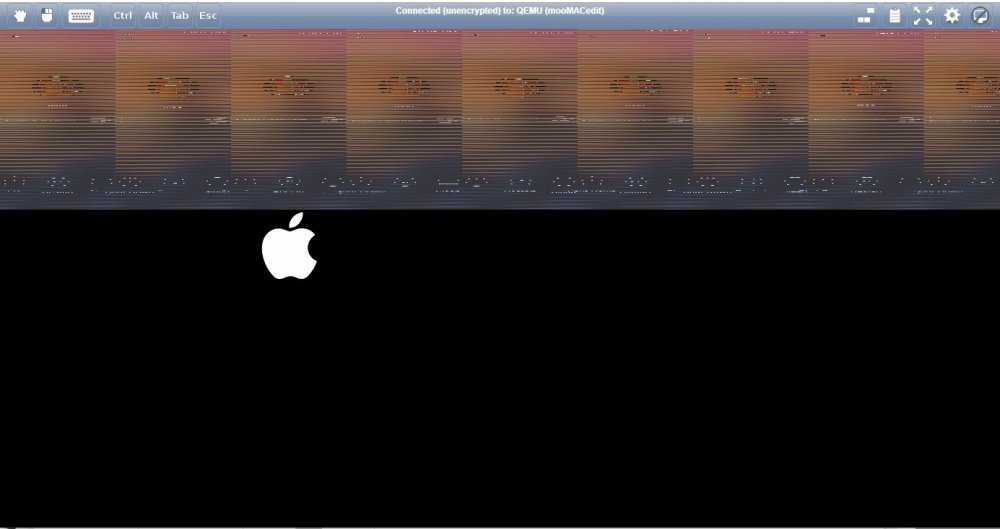
Task: Disconnect from the QEMU session
Action: (980, 15)
